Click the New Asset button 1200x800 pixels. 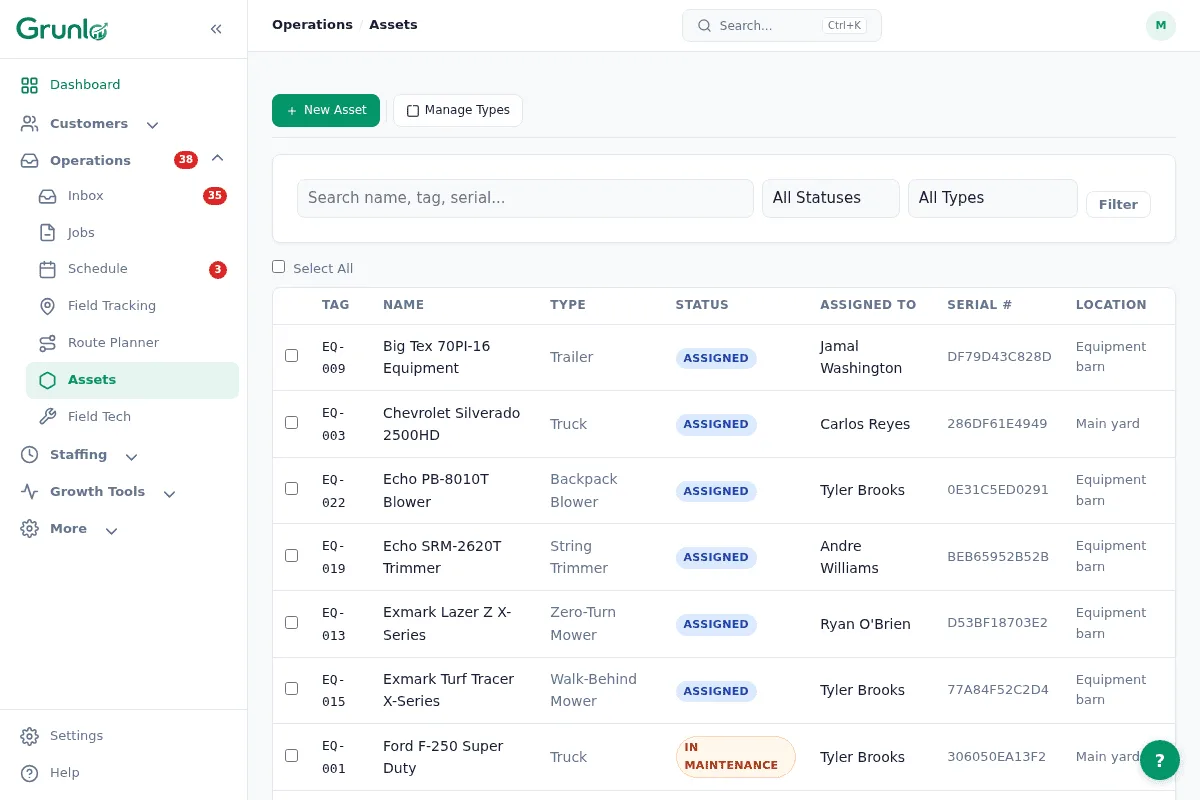(326, 110)
